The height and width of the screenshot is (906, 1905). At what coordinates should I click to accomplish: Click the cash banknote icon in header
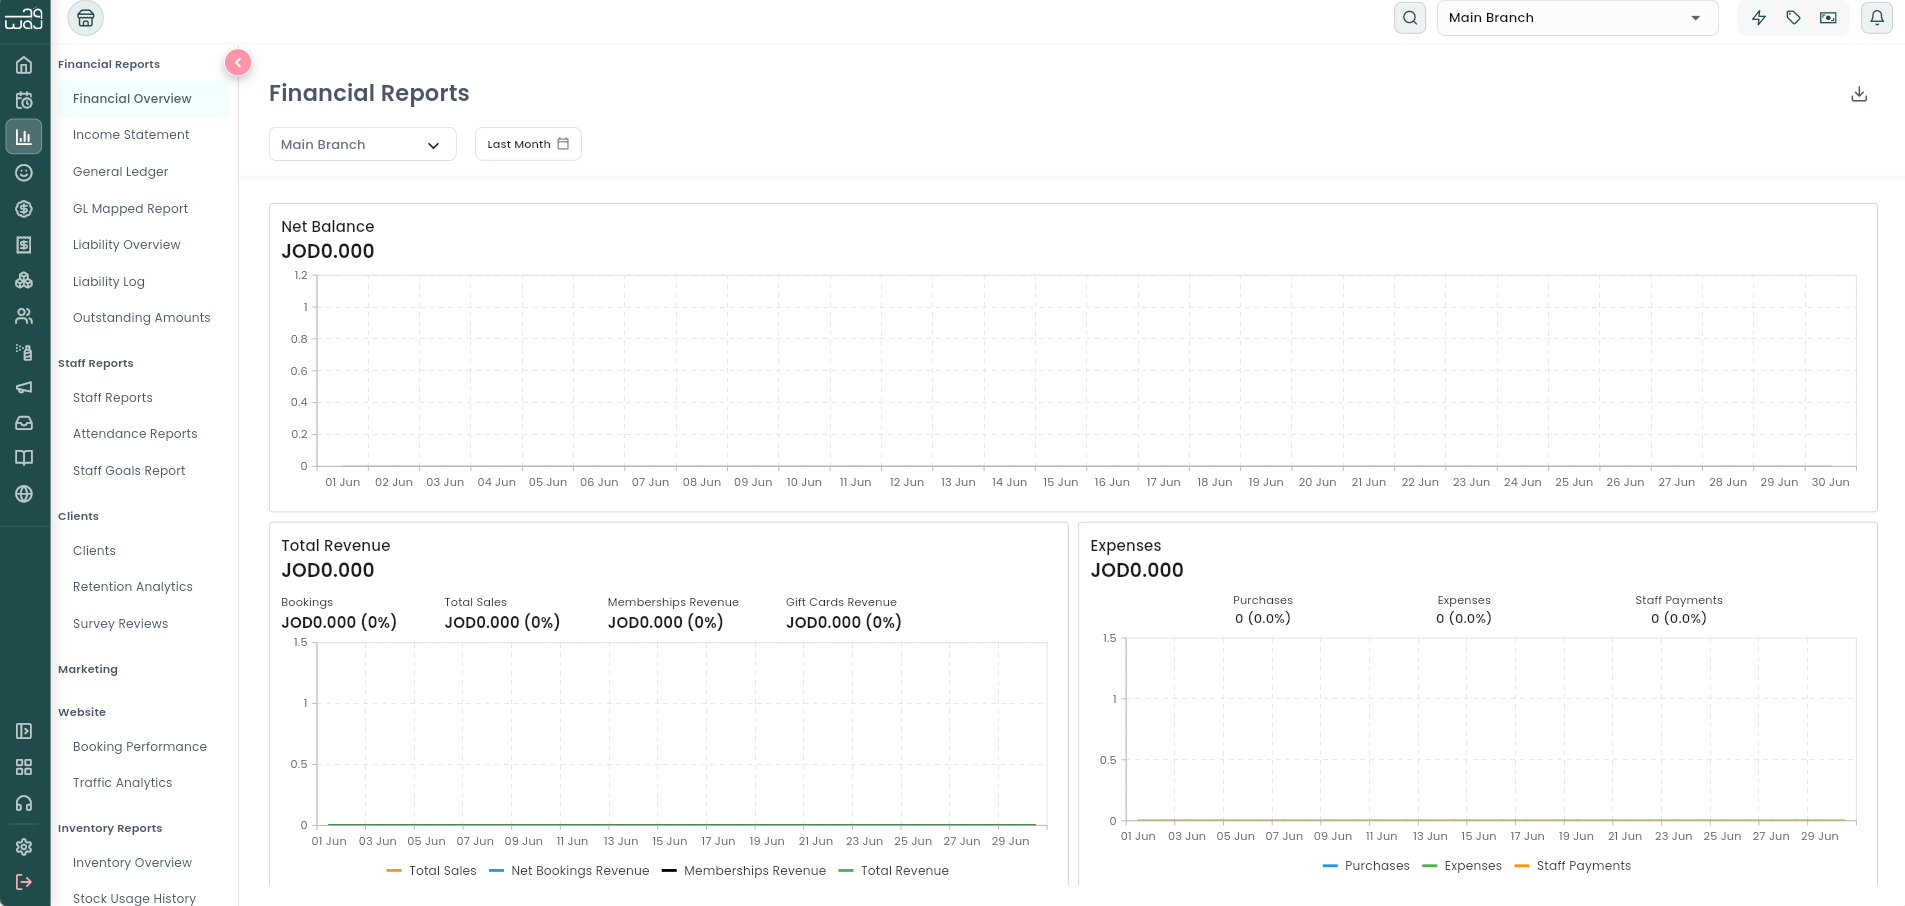[x=1828, y=18]
